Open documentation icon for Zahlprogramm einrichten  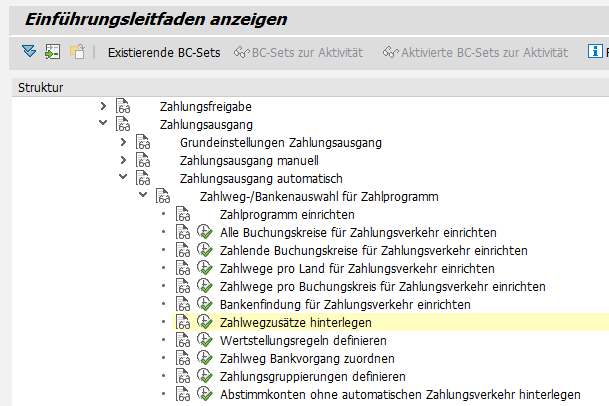click(x=183, y=214)
